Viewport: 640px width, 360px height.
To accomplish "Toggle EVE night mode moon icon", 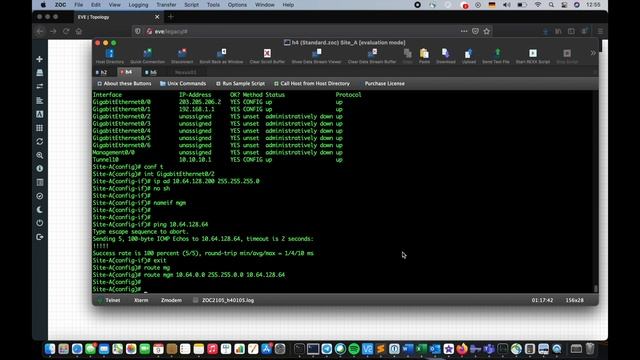I will point(40,210).
